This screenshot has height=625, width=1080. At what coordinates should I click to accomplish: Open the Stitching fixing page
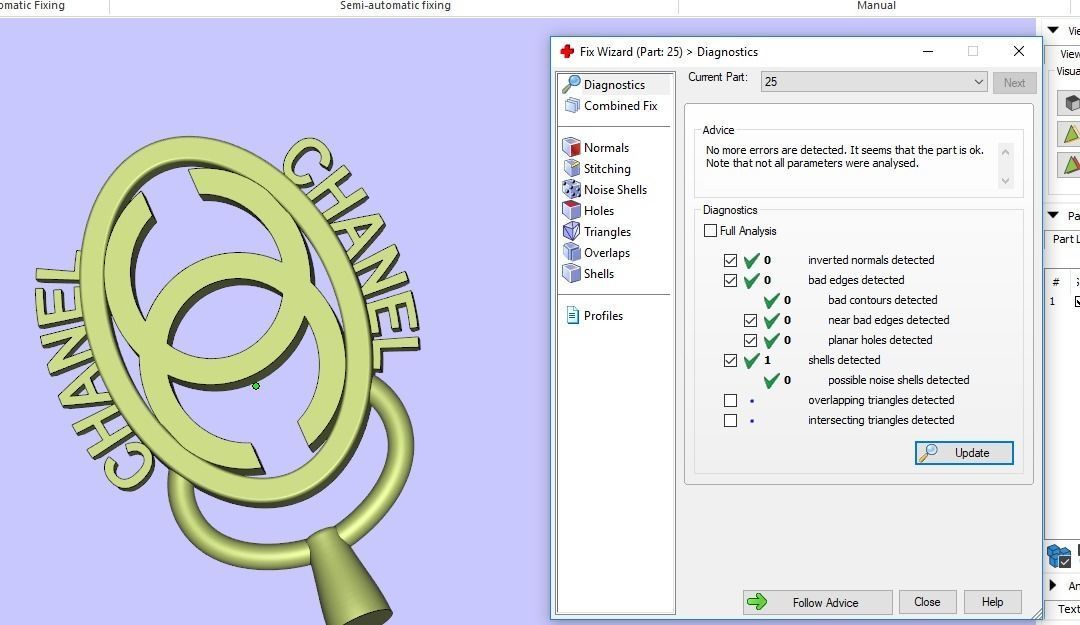pyautogui.click(x=597, y=169)
